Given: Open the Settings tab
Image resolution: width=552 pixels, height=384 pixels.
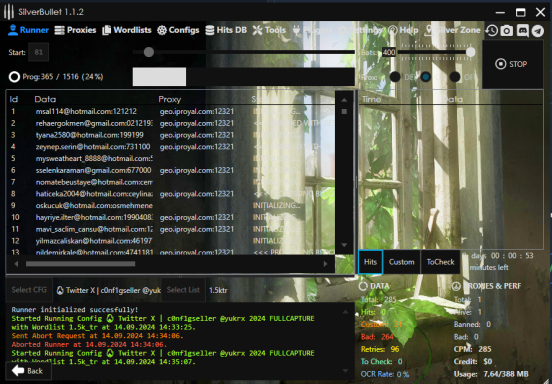Looking at the screenshot, I should (360, 30).
